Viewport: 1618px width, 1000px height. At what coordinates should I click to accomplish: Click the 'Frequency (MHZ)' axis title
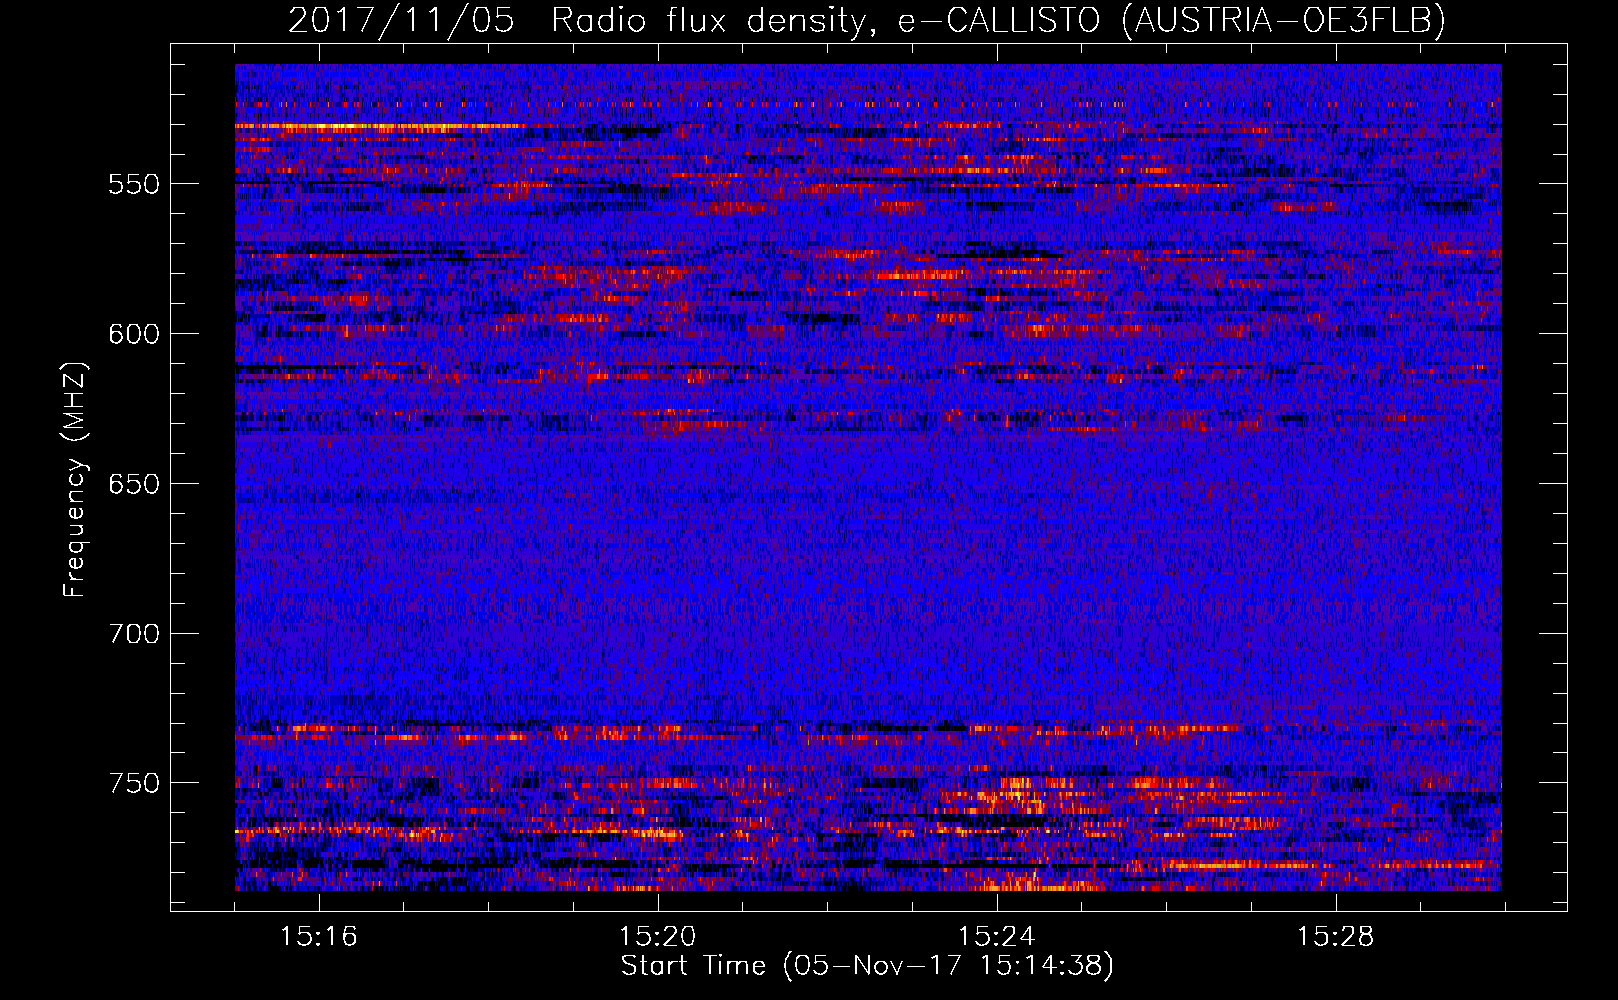pos(76,480)
